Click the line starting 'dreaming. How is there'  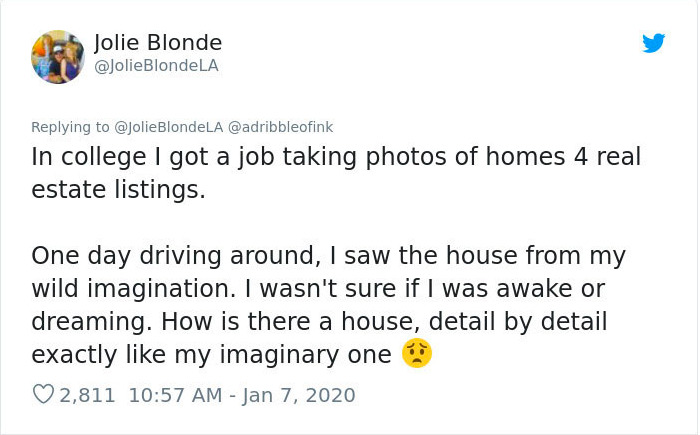(319, 322)
